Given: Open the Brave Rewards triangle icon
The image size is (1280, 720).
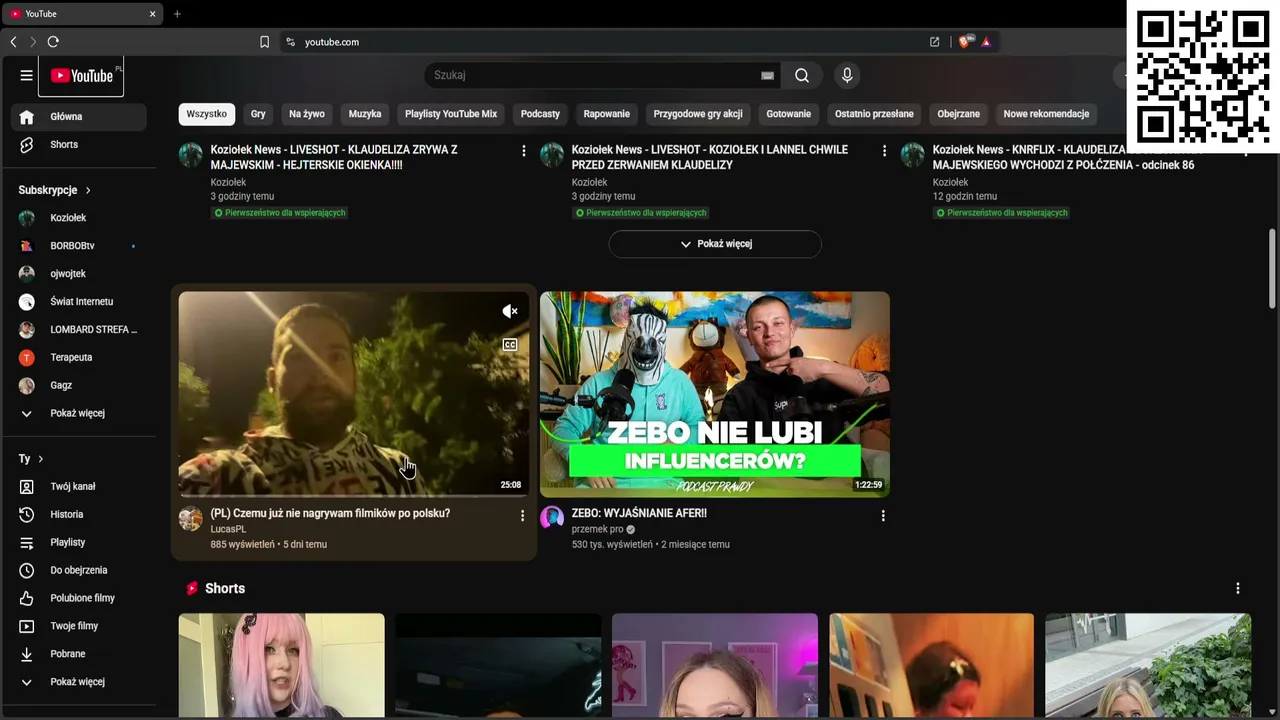Looking at the screenshot, I should tap(986, 42).
